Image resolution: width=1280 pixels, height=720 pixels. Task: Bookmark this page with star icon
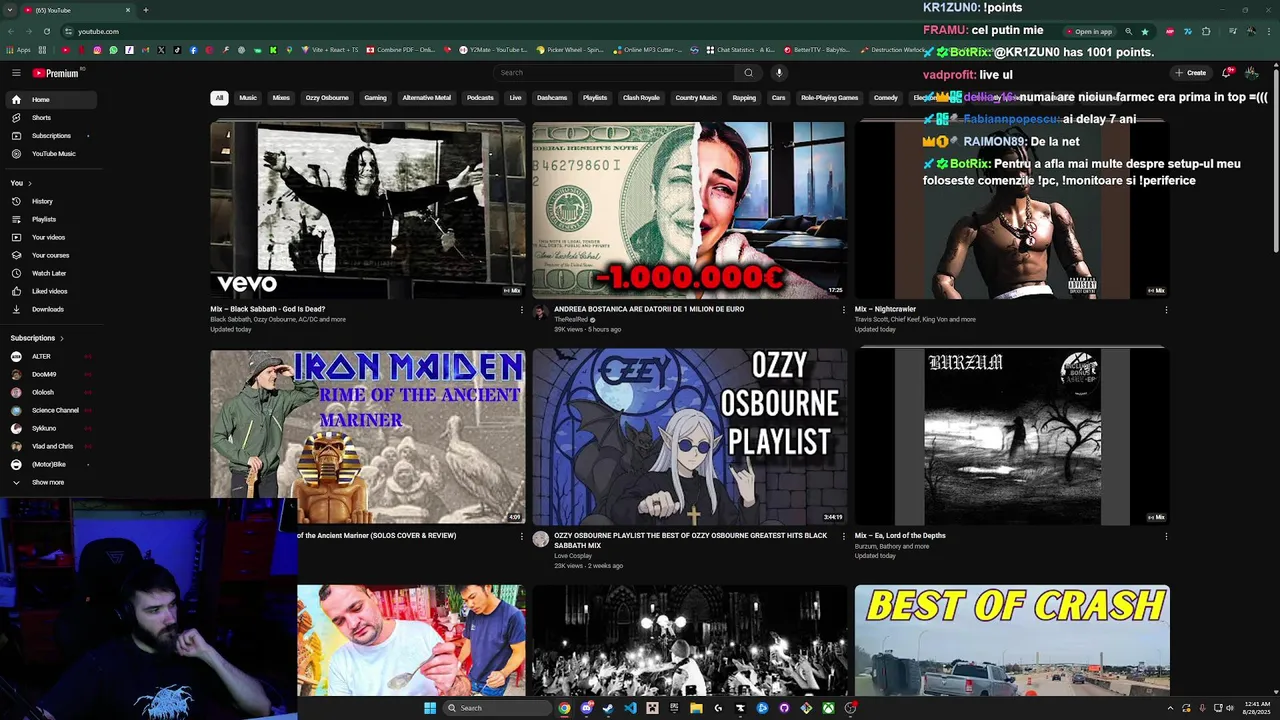pos(1145,31)
